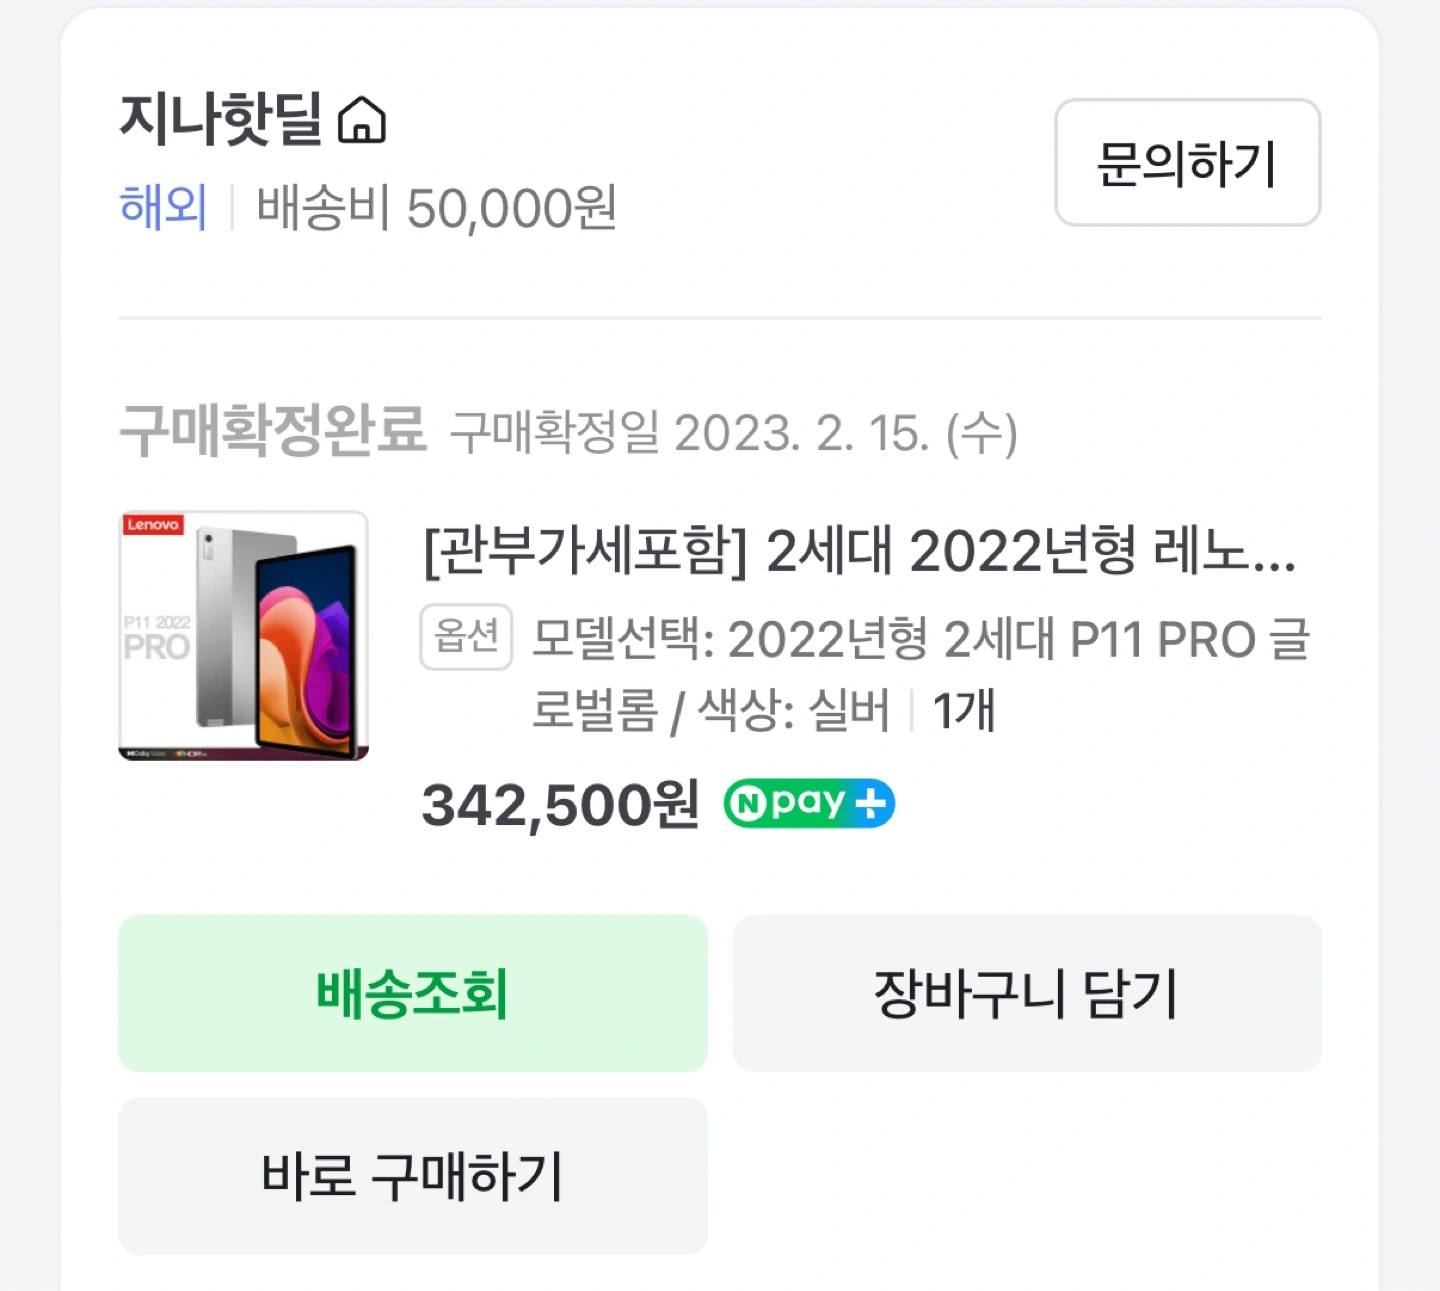Tap the Npay plus badge

point(809,804)
